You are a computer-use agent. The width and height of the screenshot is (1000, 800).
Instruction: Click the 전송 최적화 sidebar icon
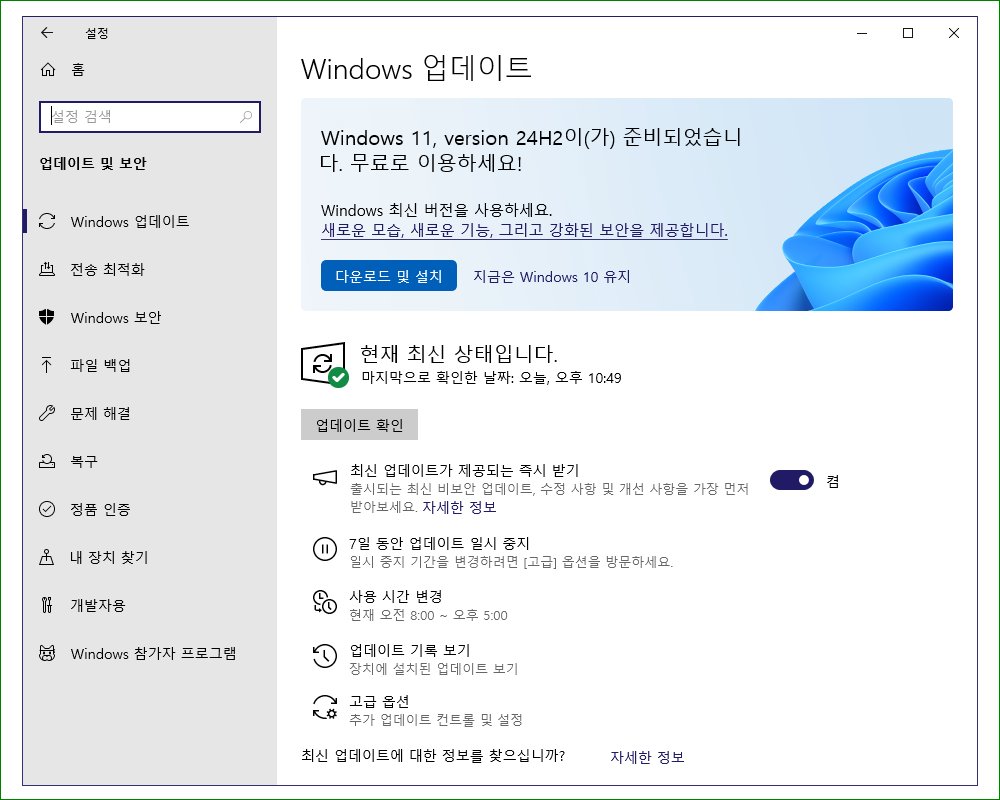tap(47, 269)
